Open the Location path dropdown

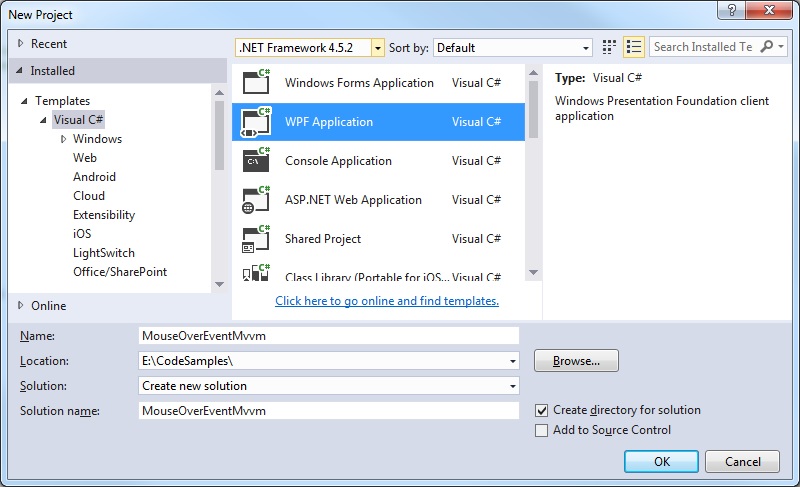click(513, 361)
